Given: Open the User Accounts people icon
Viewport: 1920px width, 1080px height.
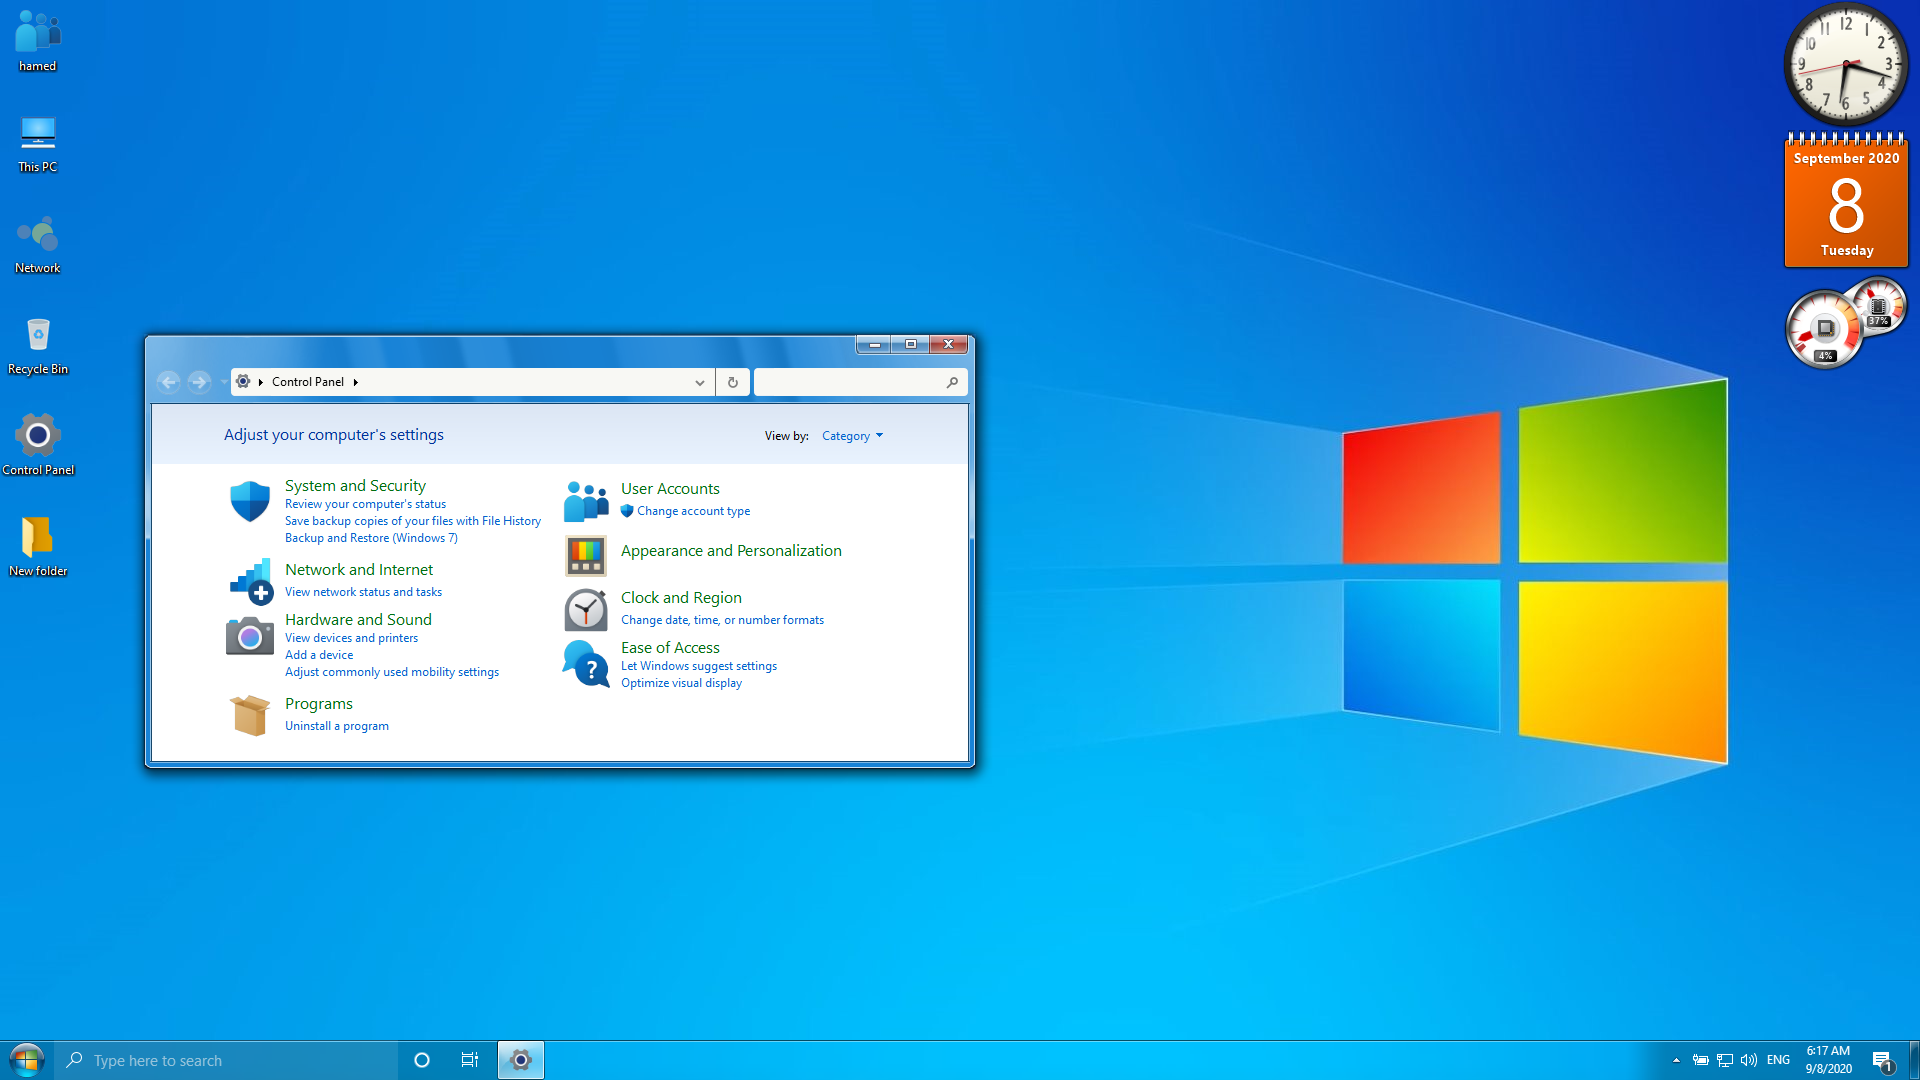Looking at the screenshot, I should point(585,501).
